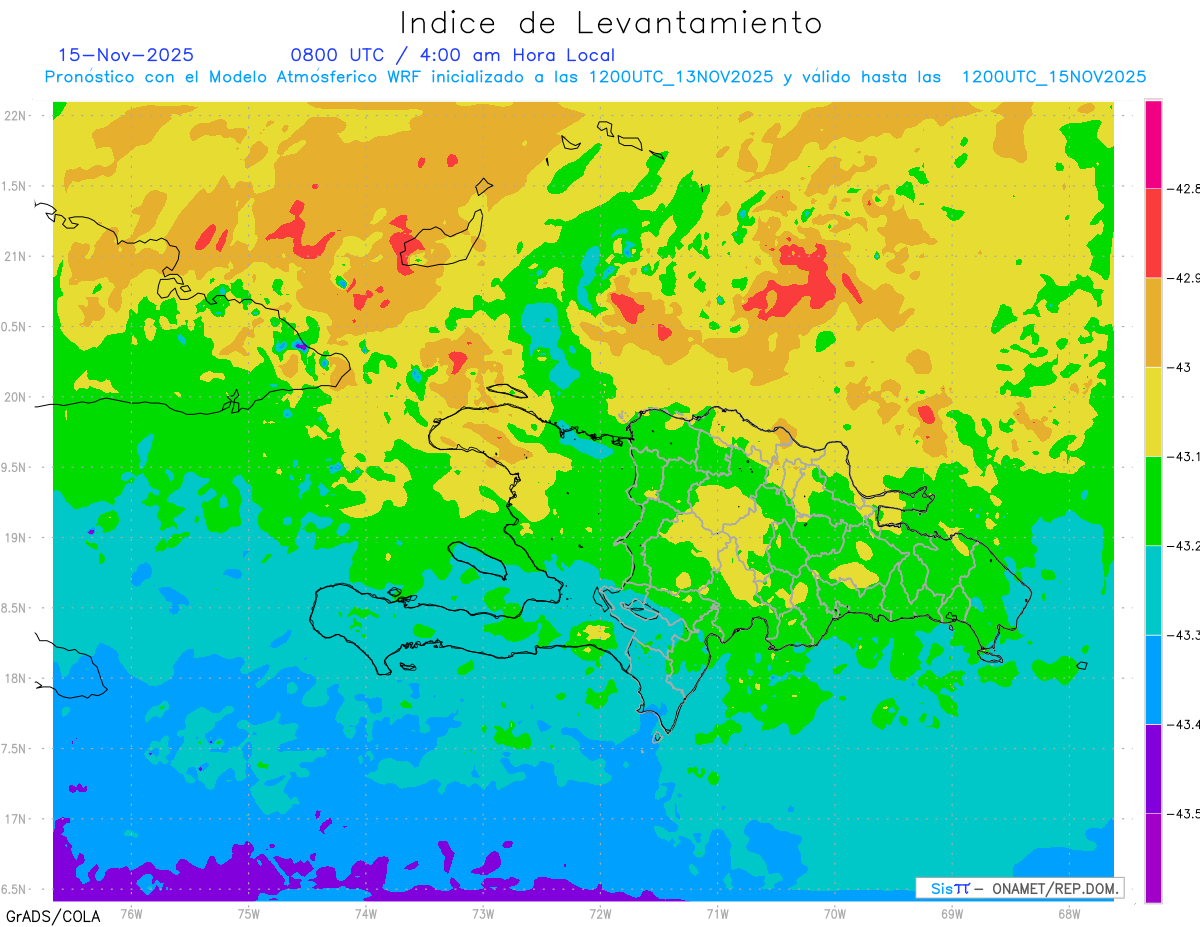Image resolution: width=1200 pixels, height=927 pixels.
Task: Click the 72W longitude label
Action: point(600,912)
